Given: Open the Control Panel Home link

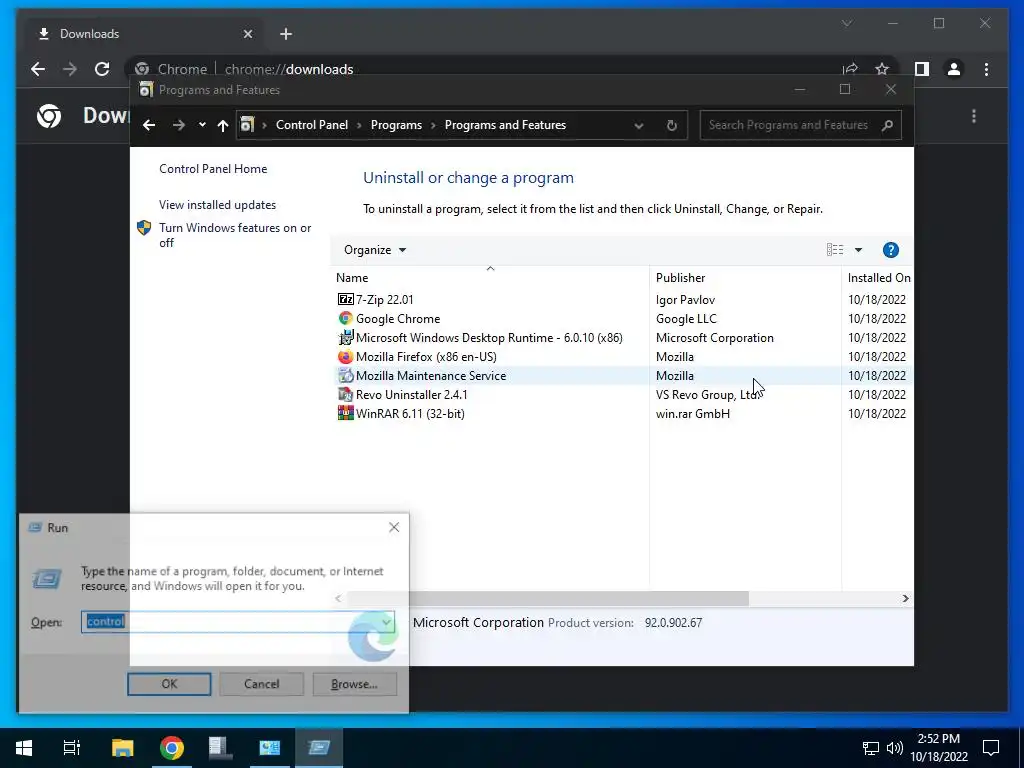Looking at the screenshot, I should (213, 168).
